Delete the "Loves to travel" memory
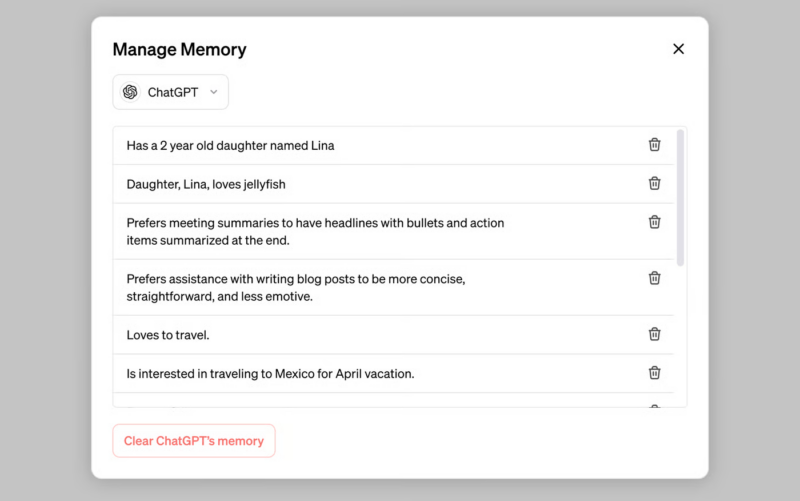The height and width of the screenshot is (501, 800). click(654, 334)
